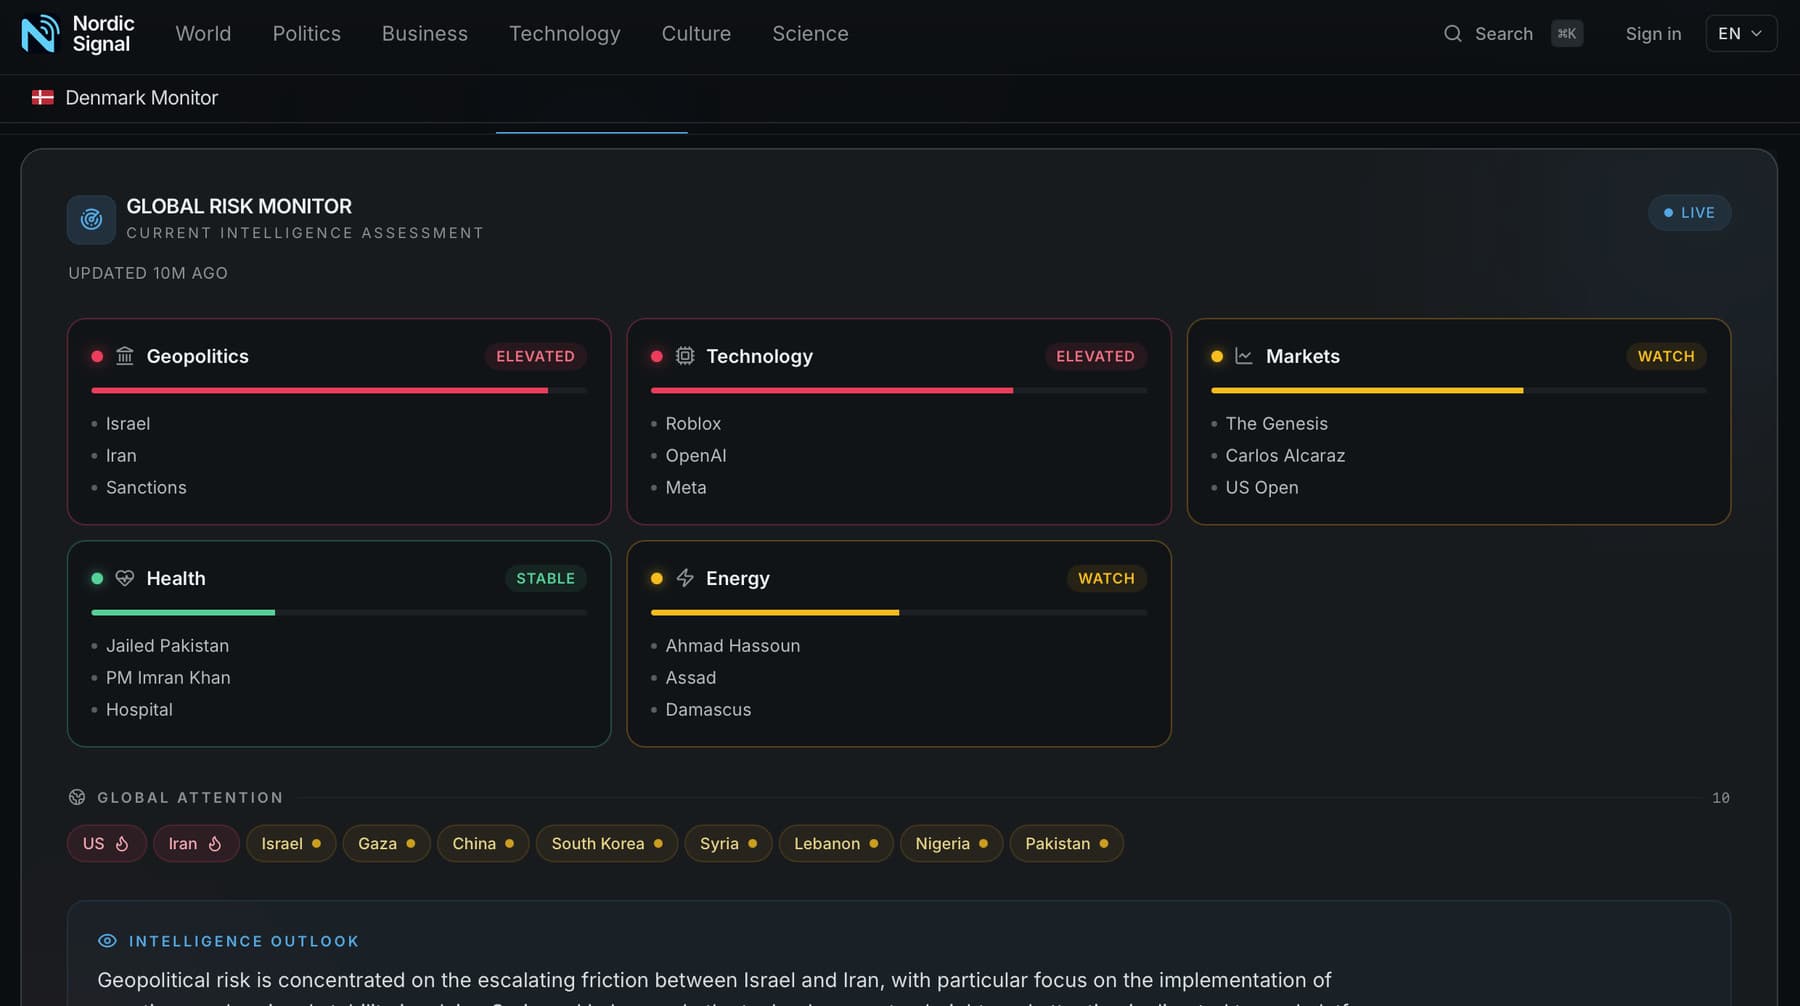
Task: Select the Israel attention chip
Action: pyautogui.click(x=291, y=844)
